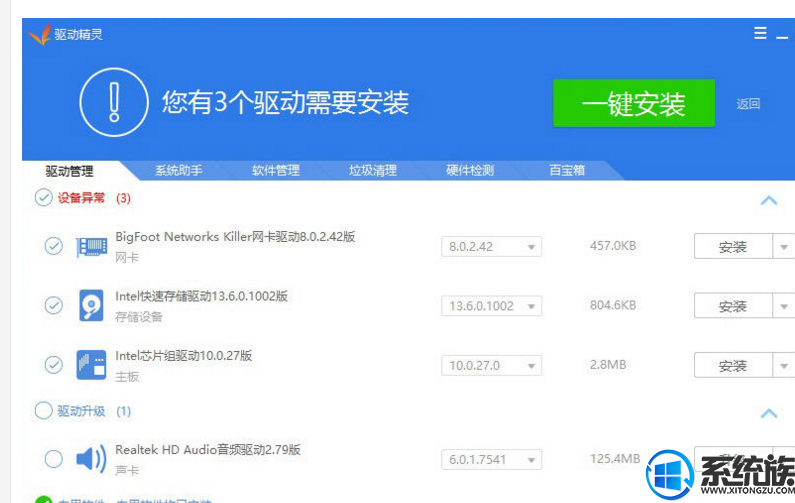Switch to the 硬件检测 tab
795x503 pixels.
pyautogui.click(x=470, y=170)
